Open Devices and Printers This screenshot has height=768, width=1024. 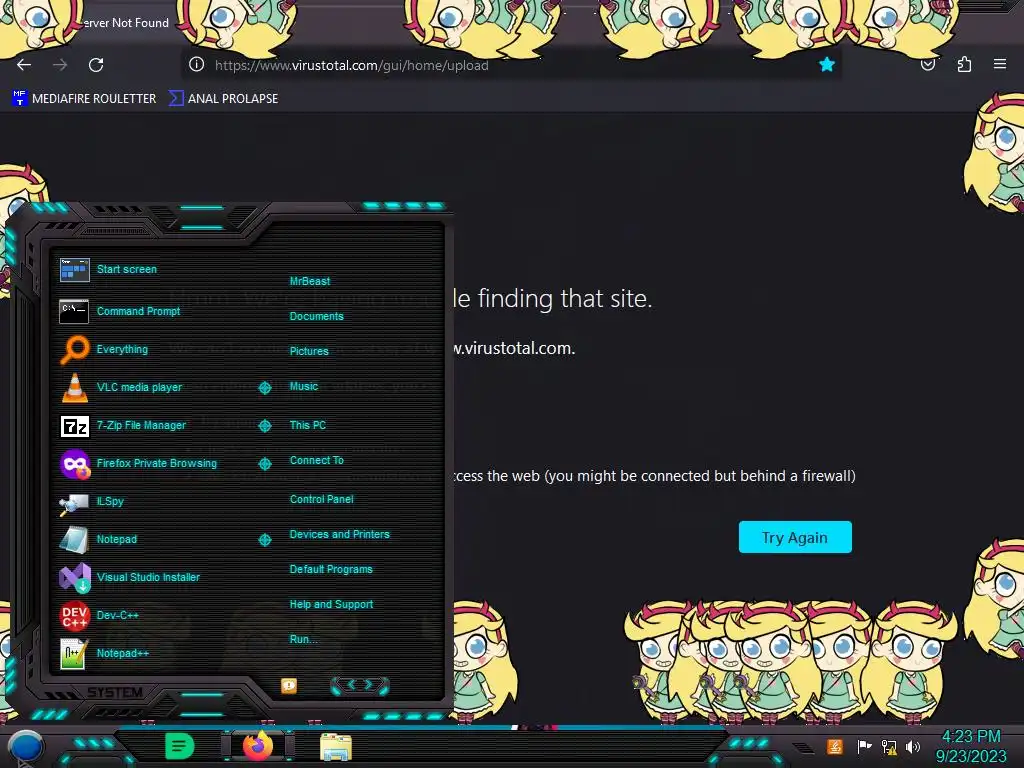(x=340, y=534)
